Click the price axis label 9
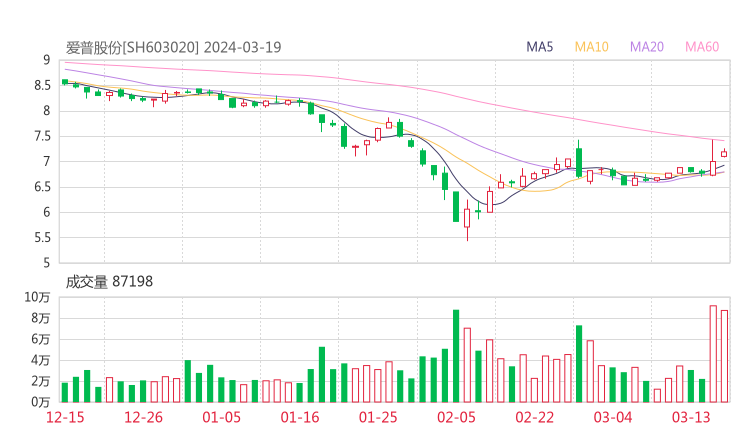 (46, 60)
